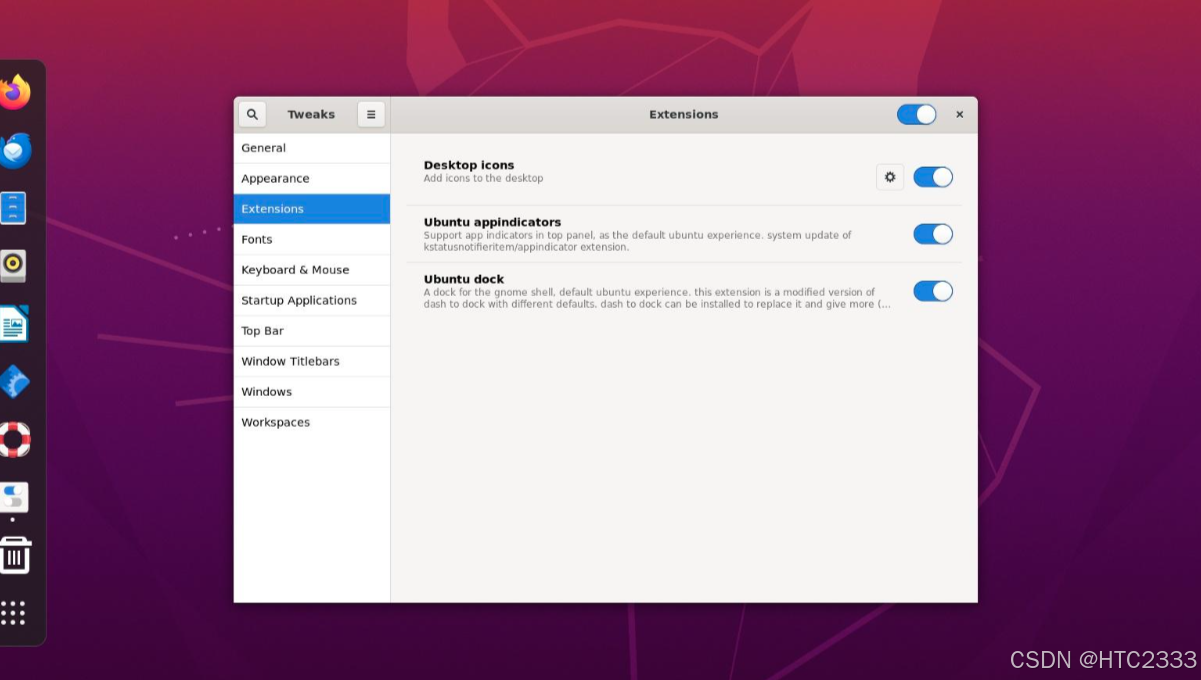This screenshot has width=1201, height=680.
Task: Open Desktop icons extension settings gear
Action: tap(889, 177)
